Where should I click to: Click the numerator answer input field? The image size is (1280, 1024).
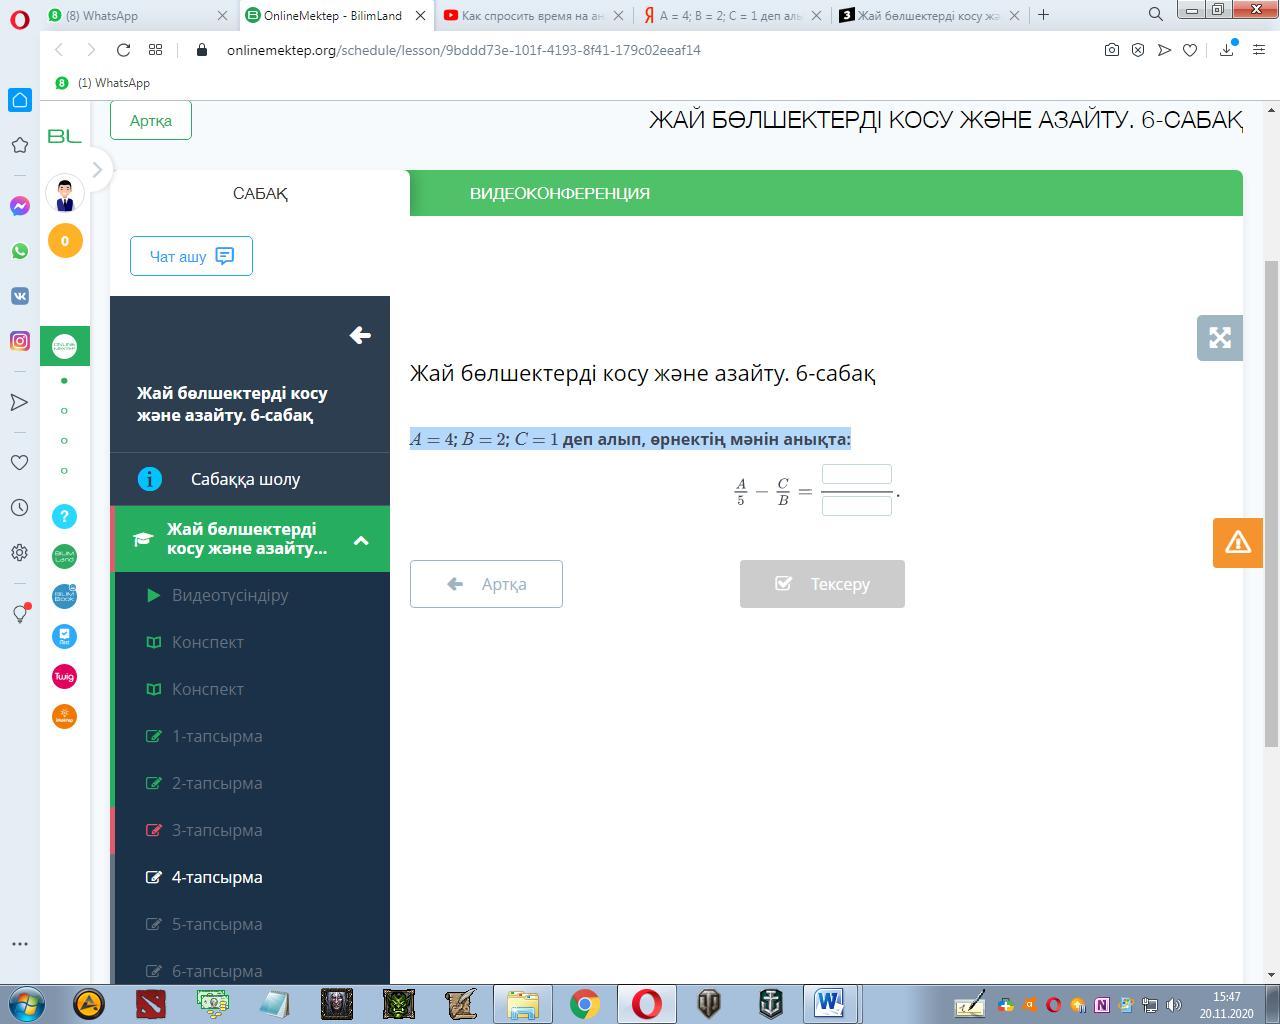pyautogui.click(x=856, y=475)
